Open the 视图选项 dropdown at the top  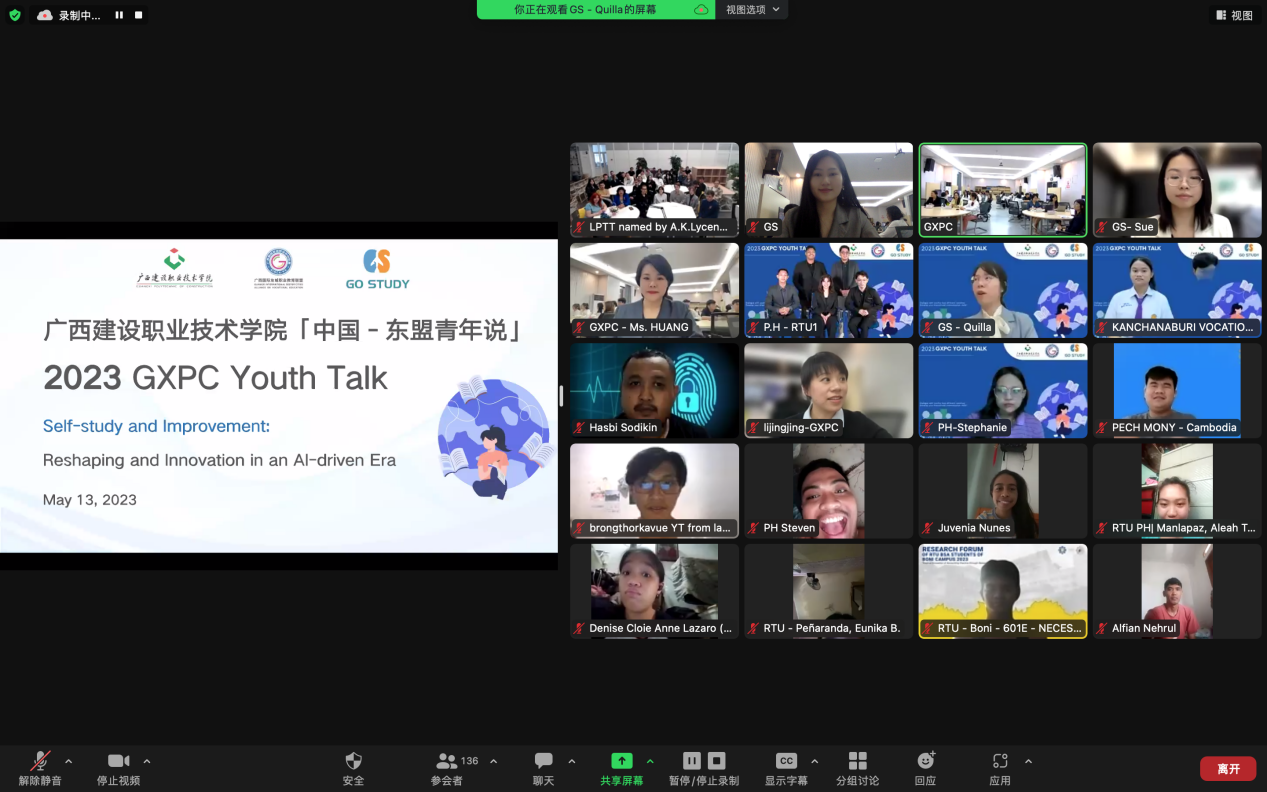(x=752, y=9)
